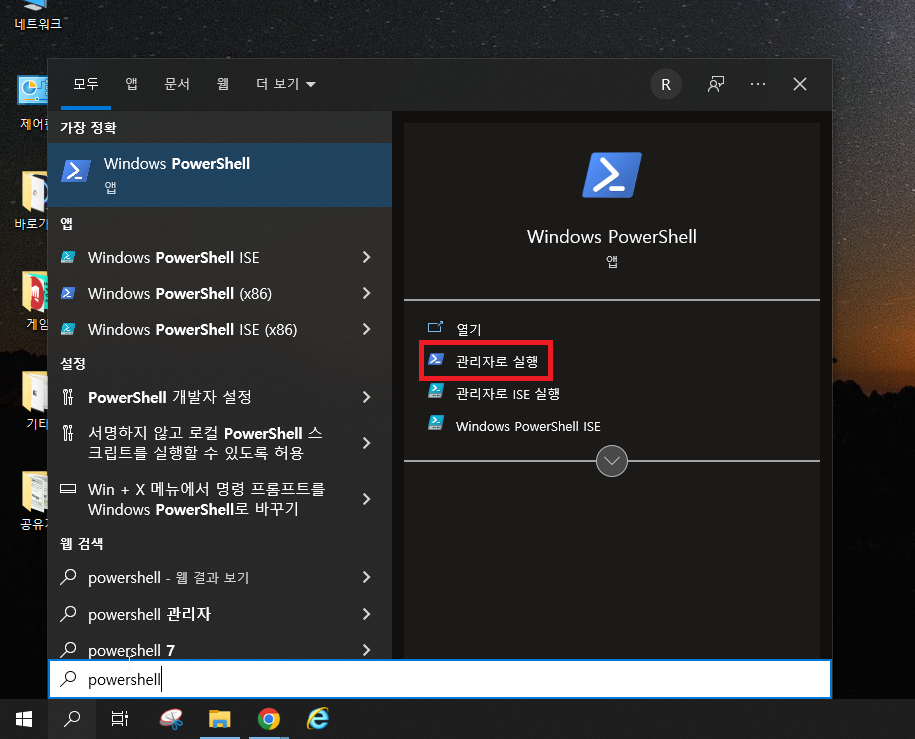Select Windows PowerShell ISE (x86) app icon
This screenshot has width=915, height=739.
68,329
